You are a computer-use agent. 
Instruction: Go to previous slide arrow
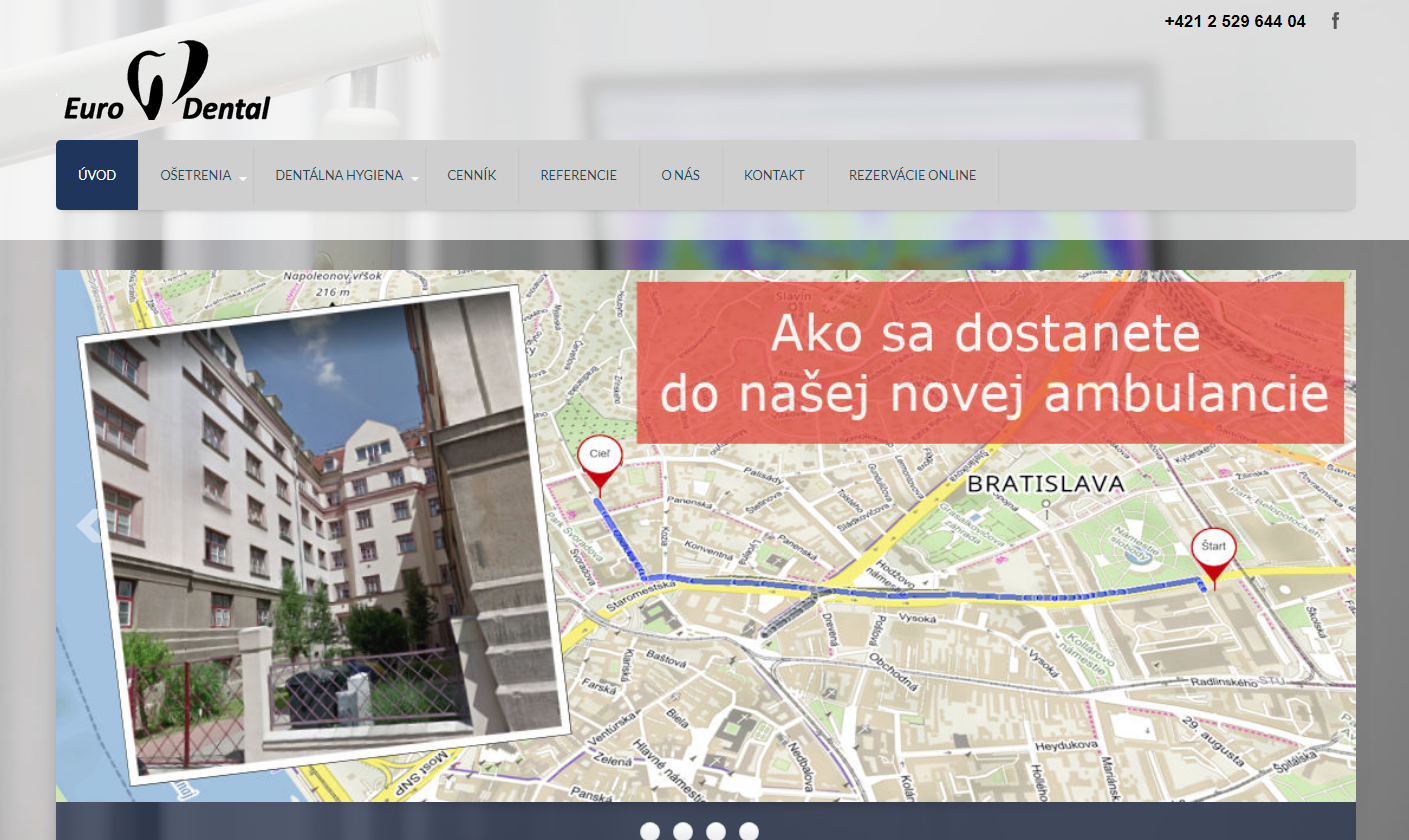[x=88, y=524]
